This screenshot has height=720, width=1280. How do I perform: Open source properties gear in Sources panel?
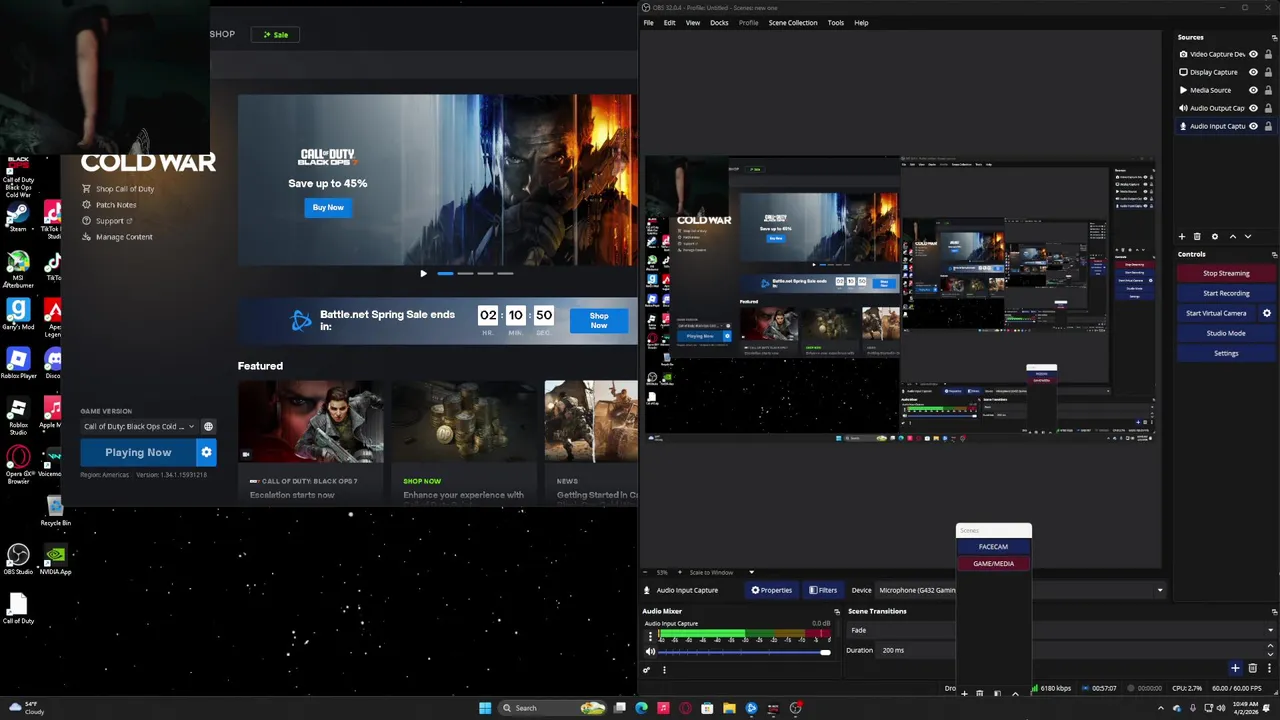point(1215,237)
